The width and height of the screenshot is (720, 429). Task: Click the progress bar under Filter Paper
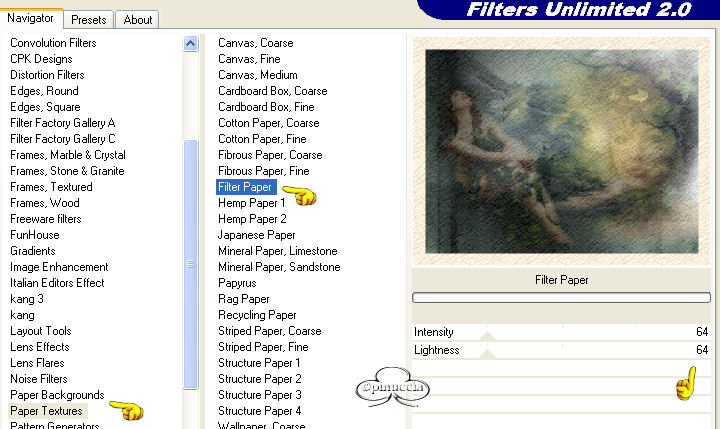[x=561, y=298]
